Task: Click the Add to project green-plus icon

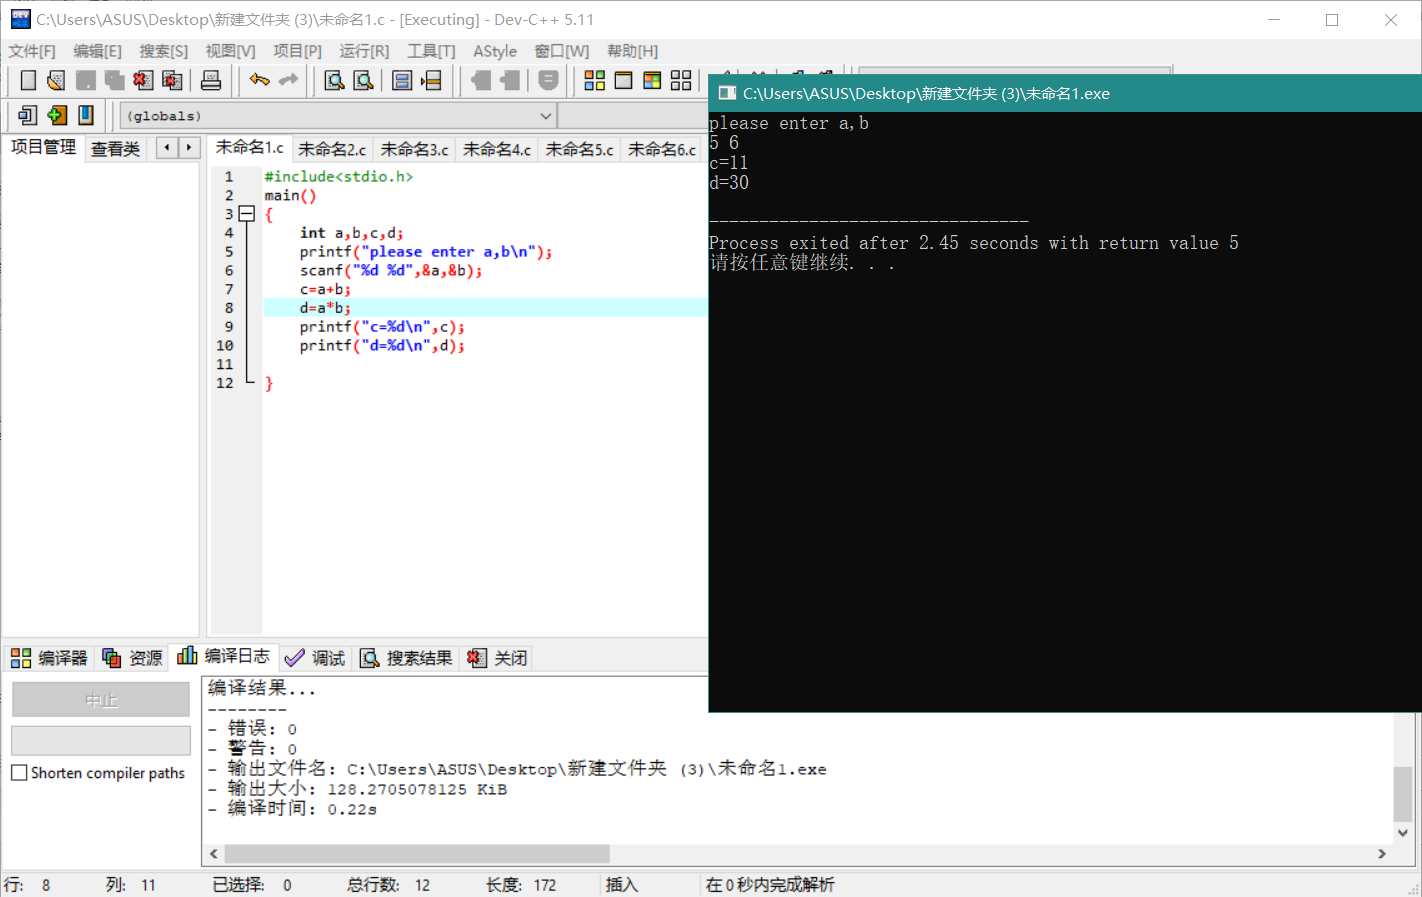Action: pyautogui.click(x=57, y=115)
